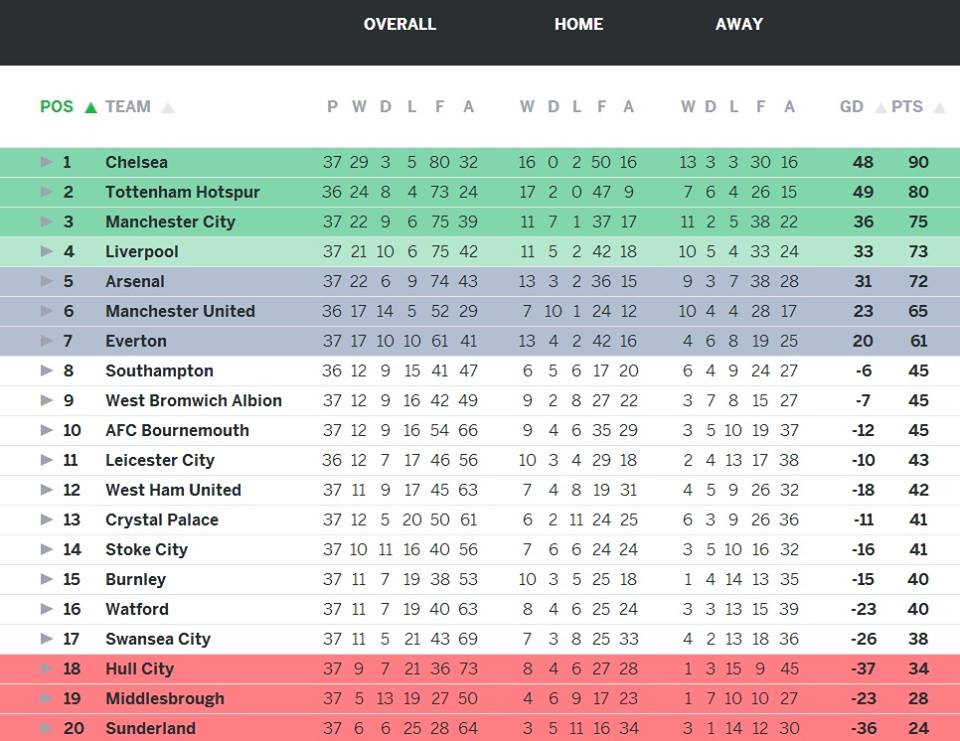
Task: Sort by GD column arrow
Action: (x=880, y=108)
